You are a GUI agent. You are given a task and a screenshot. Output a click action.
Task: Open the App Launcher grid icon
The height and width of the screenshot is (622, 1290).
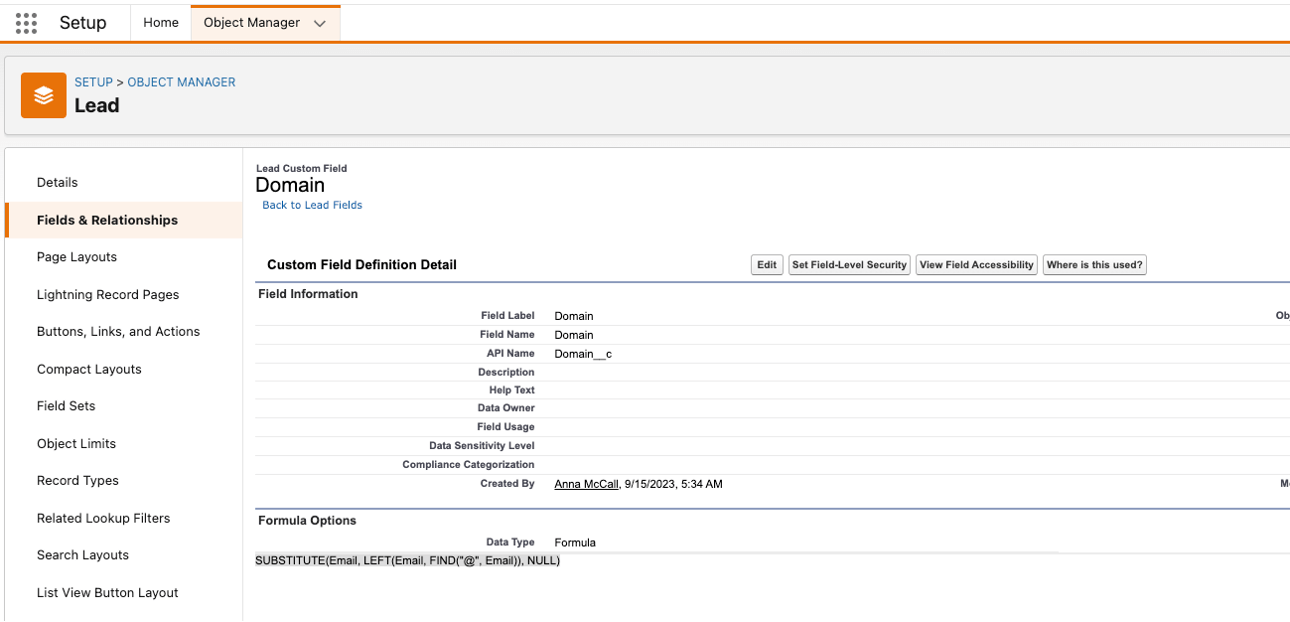[x=26, y=23]
